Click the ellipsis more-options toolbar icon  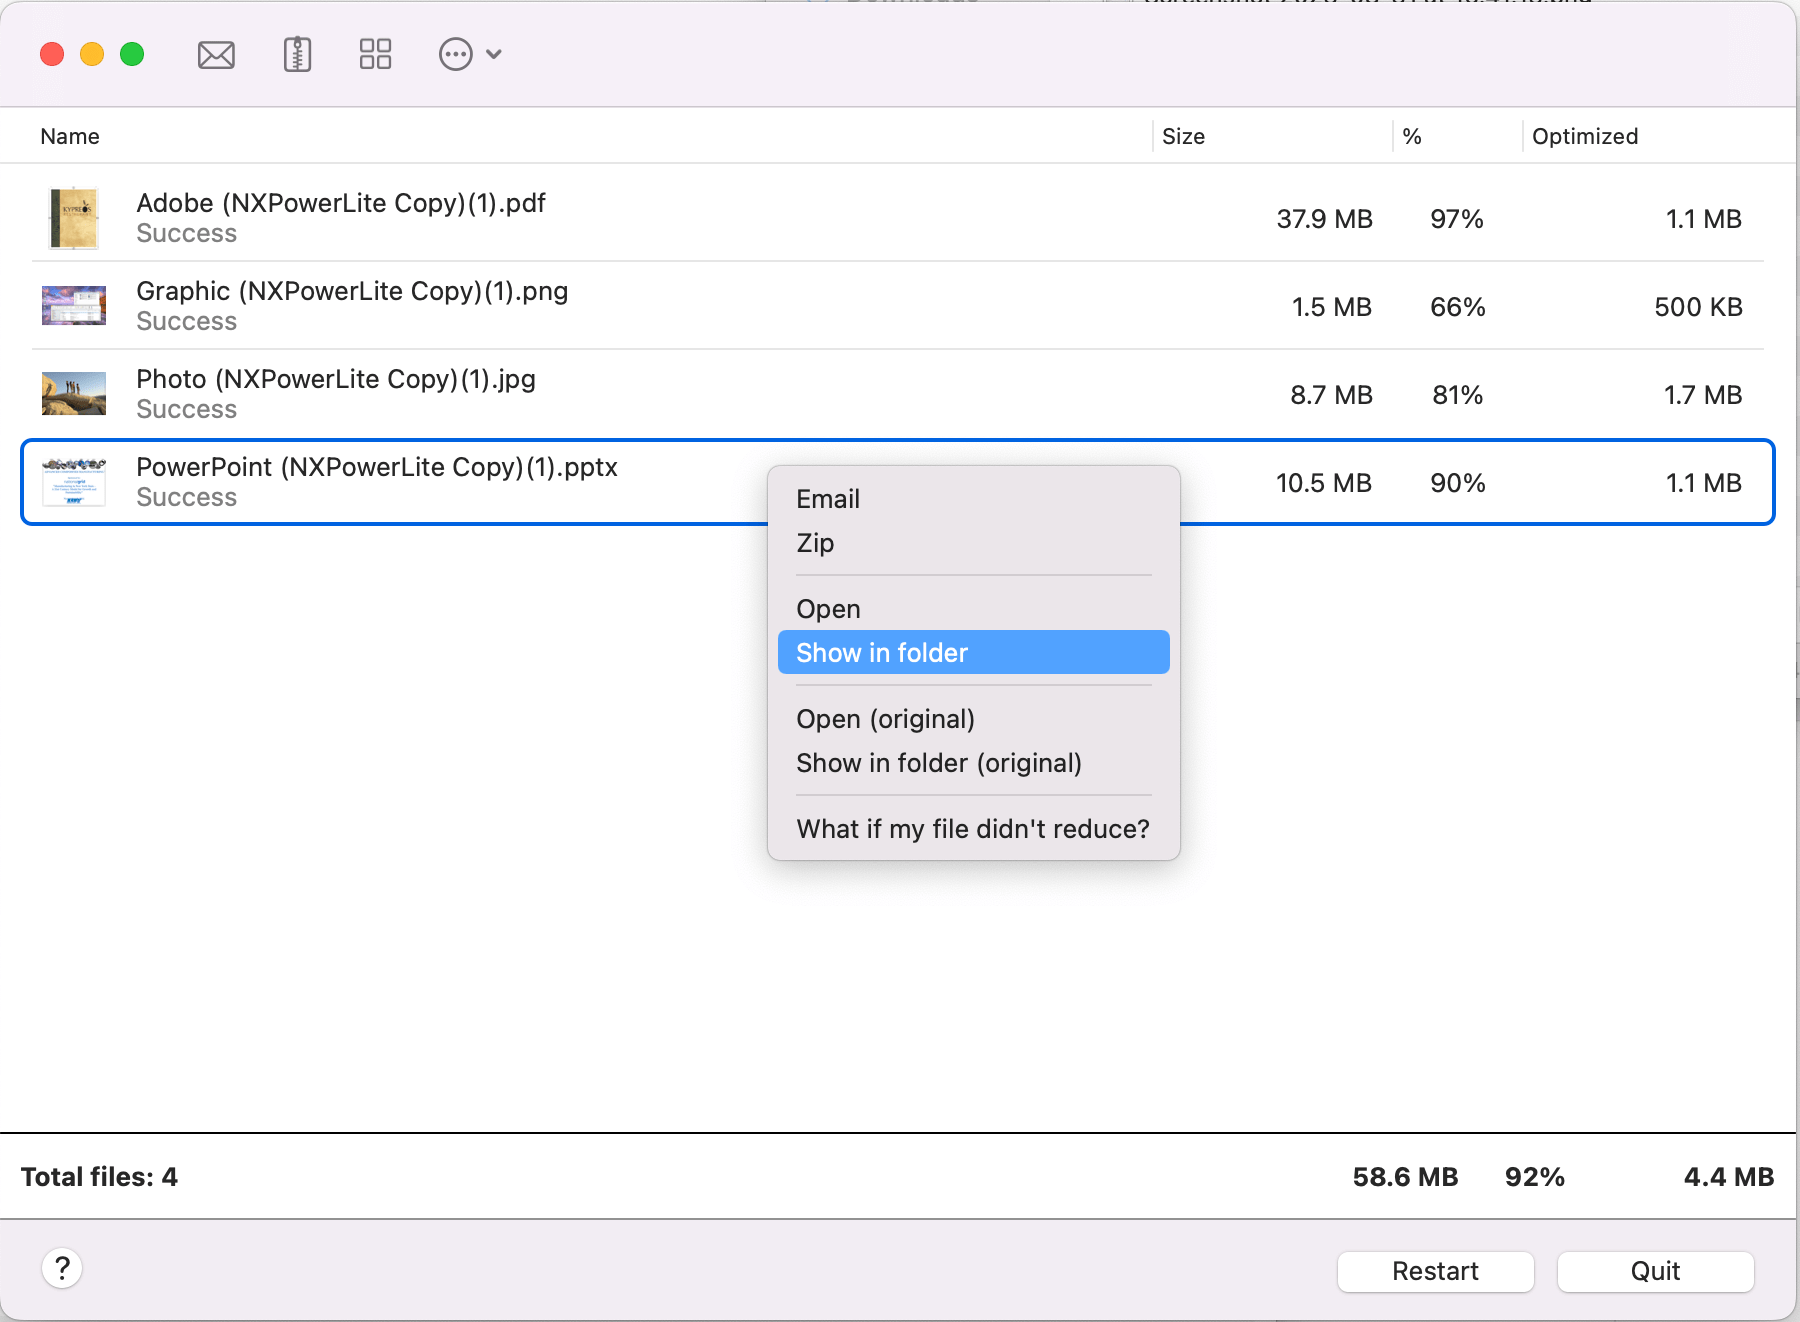pos(455,54)
